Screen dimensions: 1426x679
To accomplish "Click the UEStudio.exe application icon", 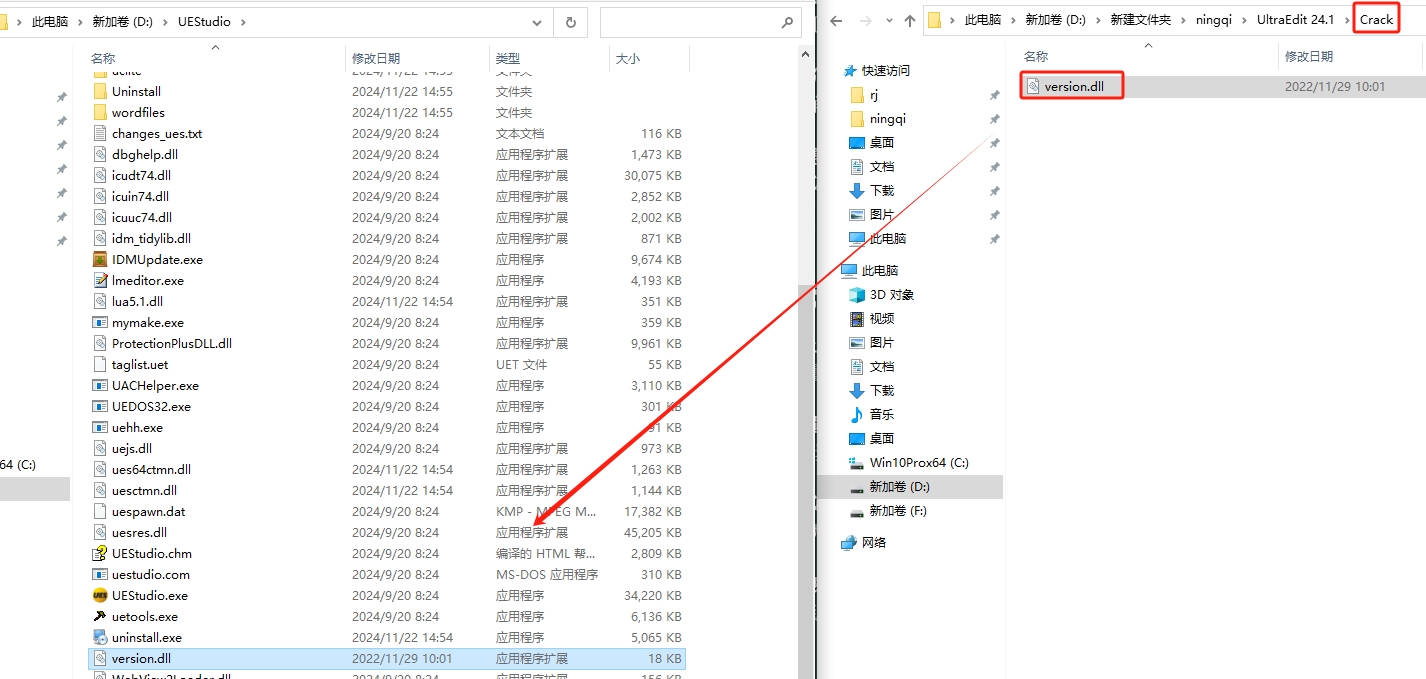I will (x=99, y=595).
